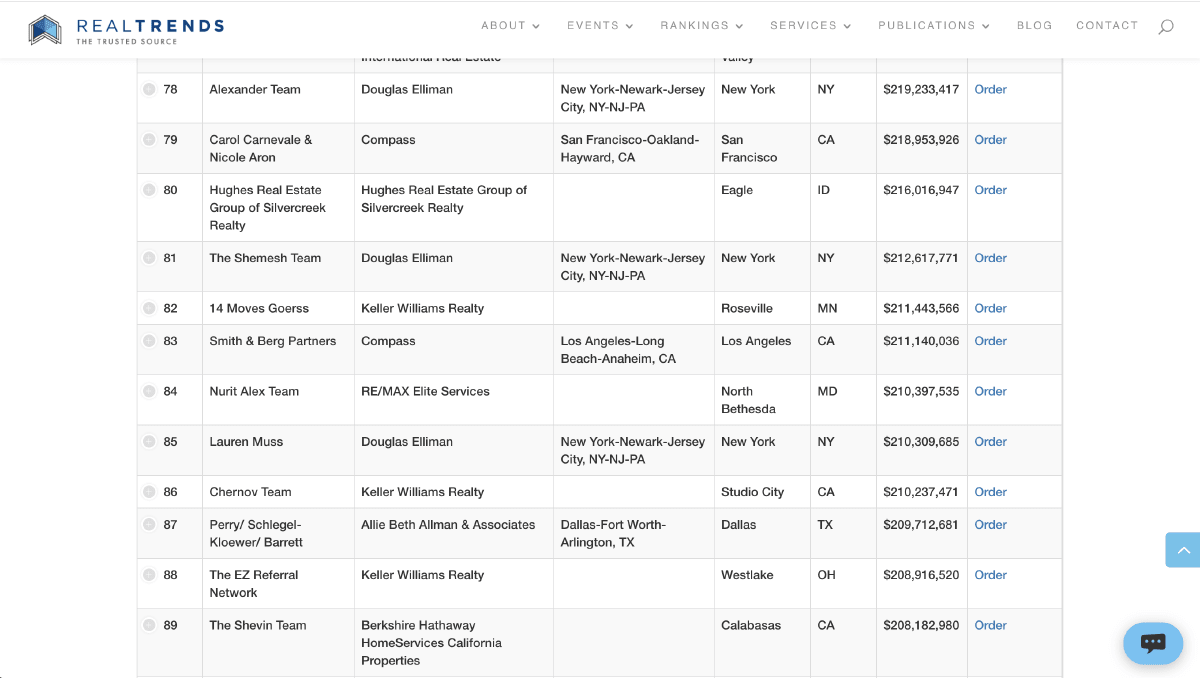This screenshot has width=1200, height=678.
Task: Expand the Rankings dropdown menu
Action: (x=702, y=26)
